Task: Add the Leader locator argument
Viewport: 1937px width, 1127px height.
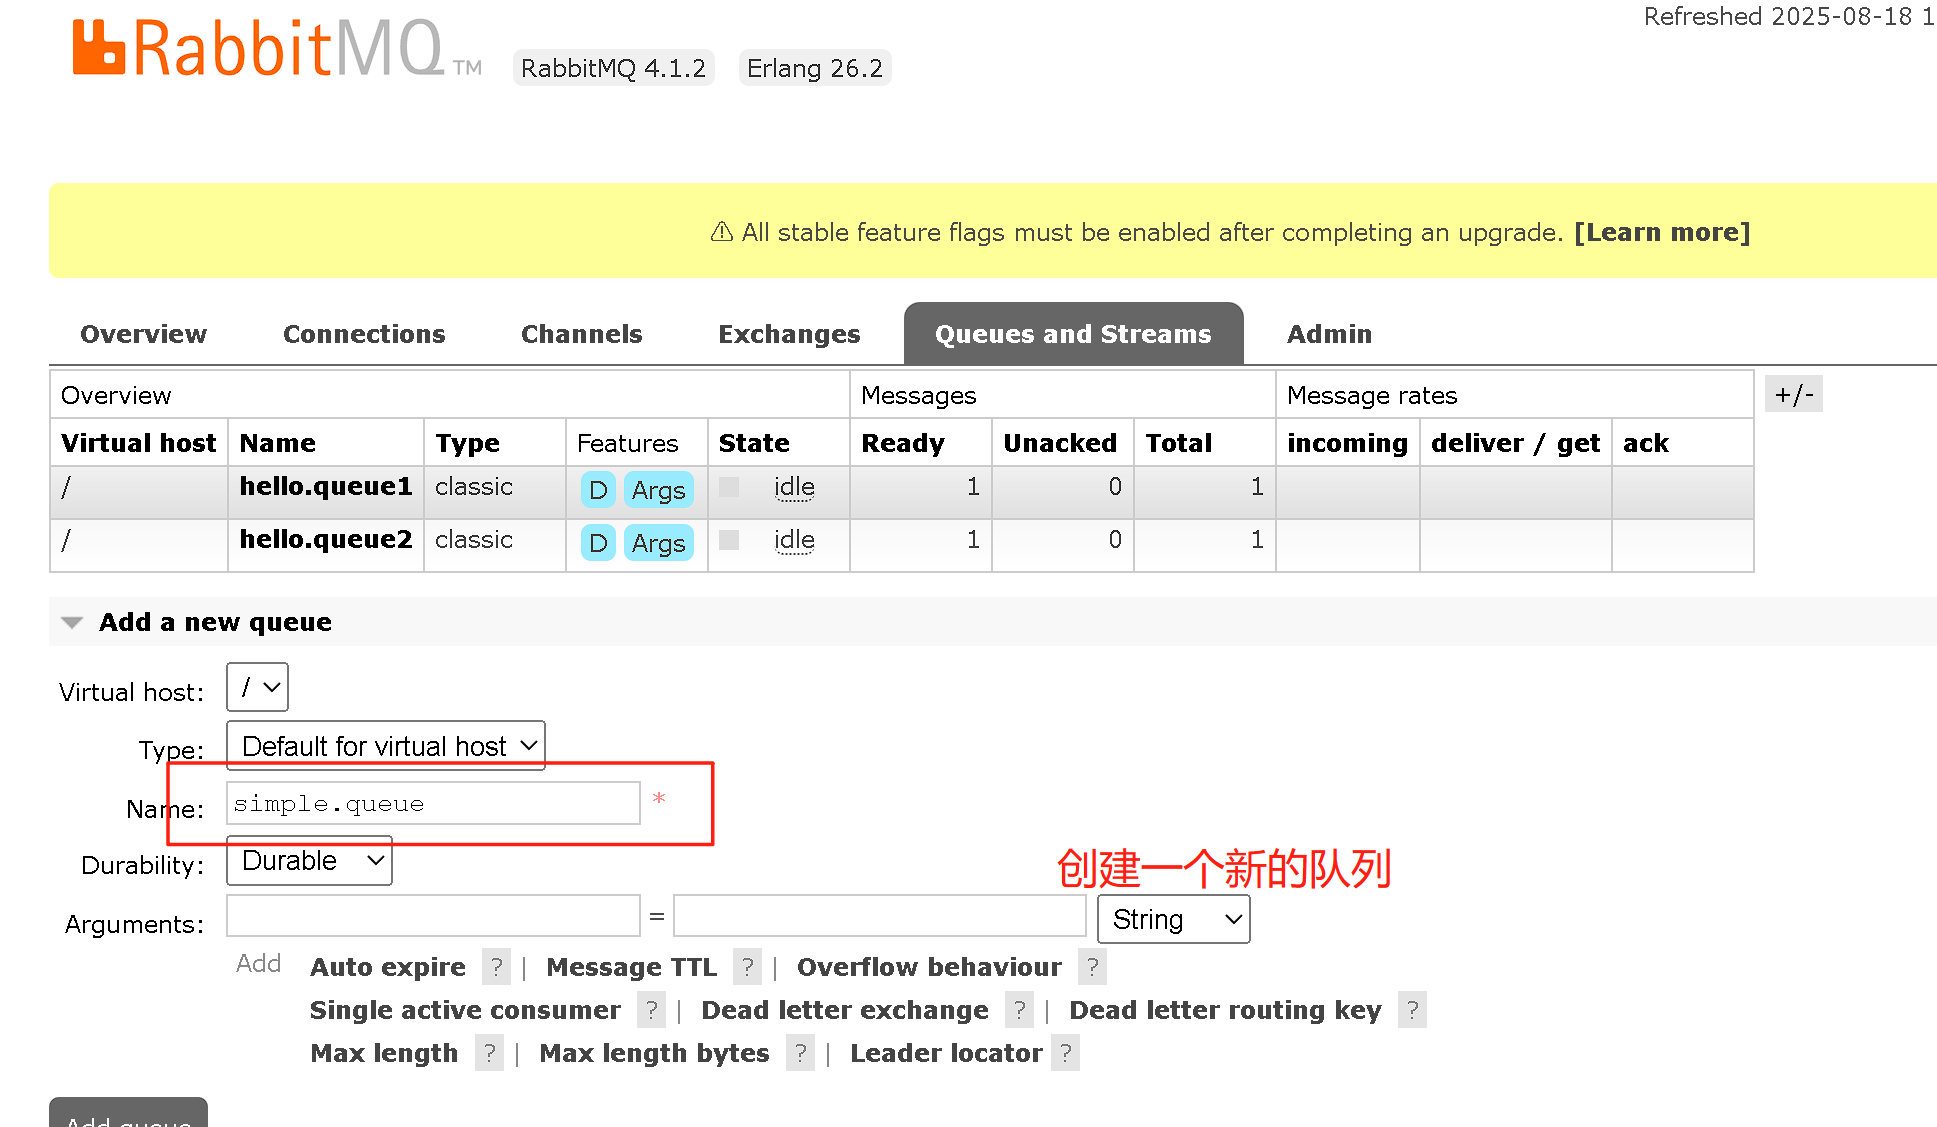Action: 946,1053
